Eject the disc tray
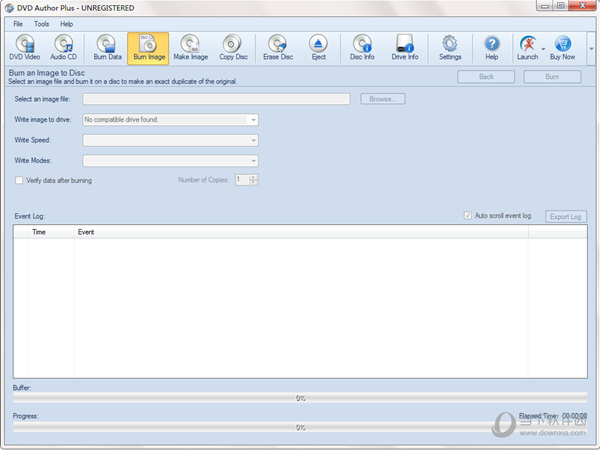Image resolution: width=600 pixels, height=450 pixels. click(318, 48)
